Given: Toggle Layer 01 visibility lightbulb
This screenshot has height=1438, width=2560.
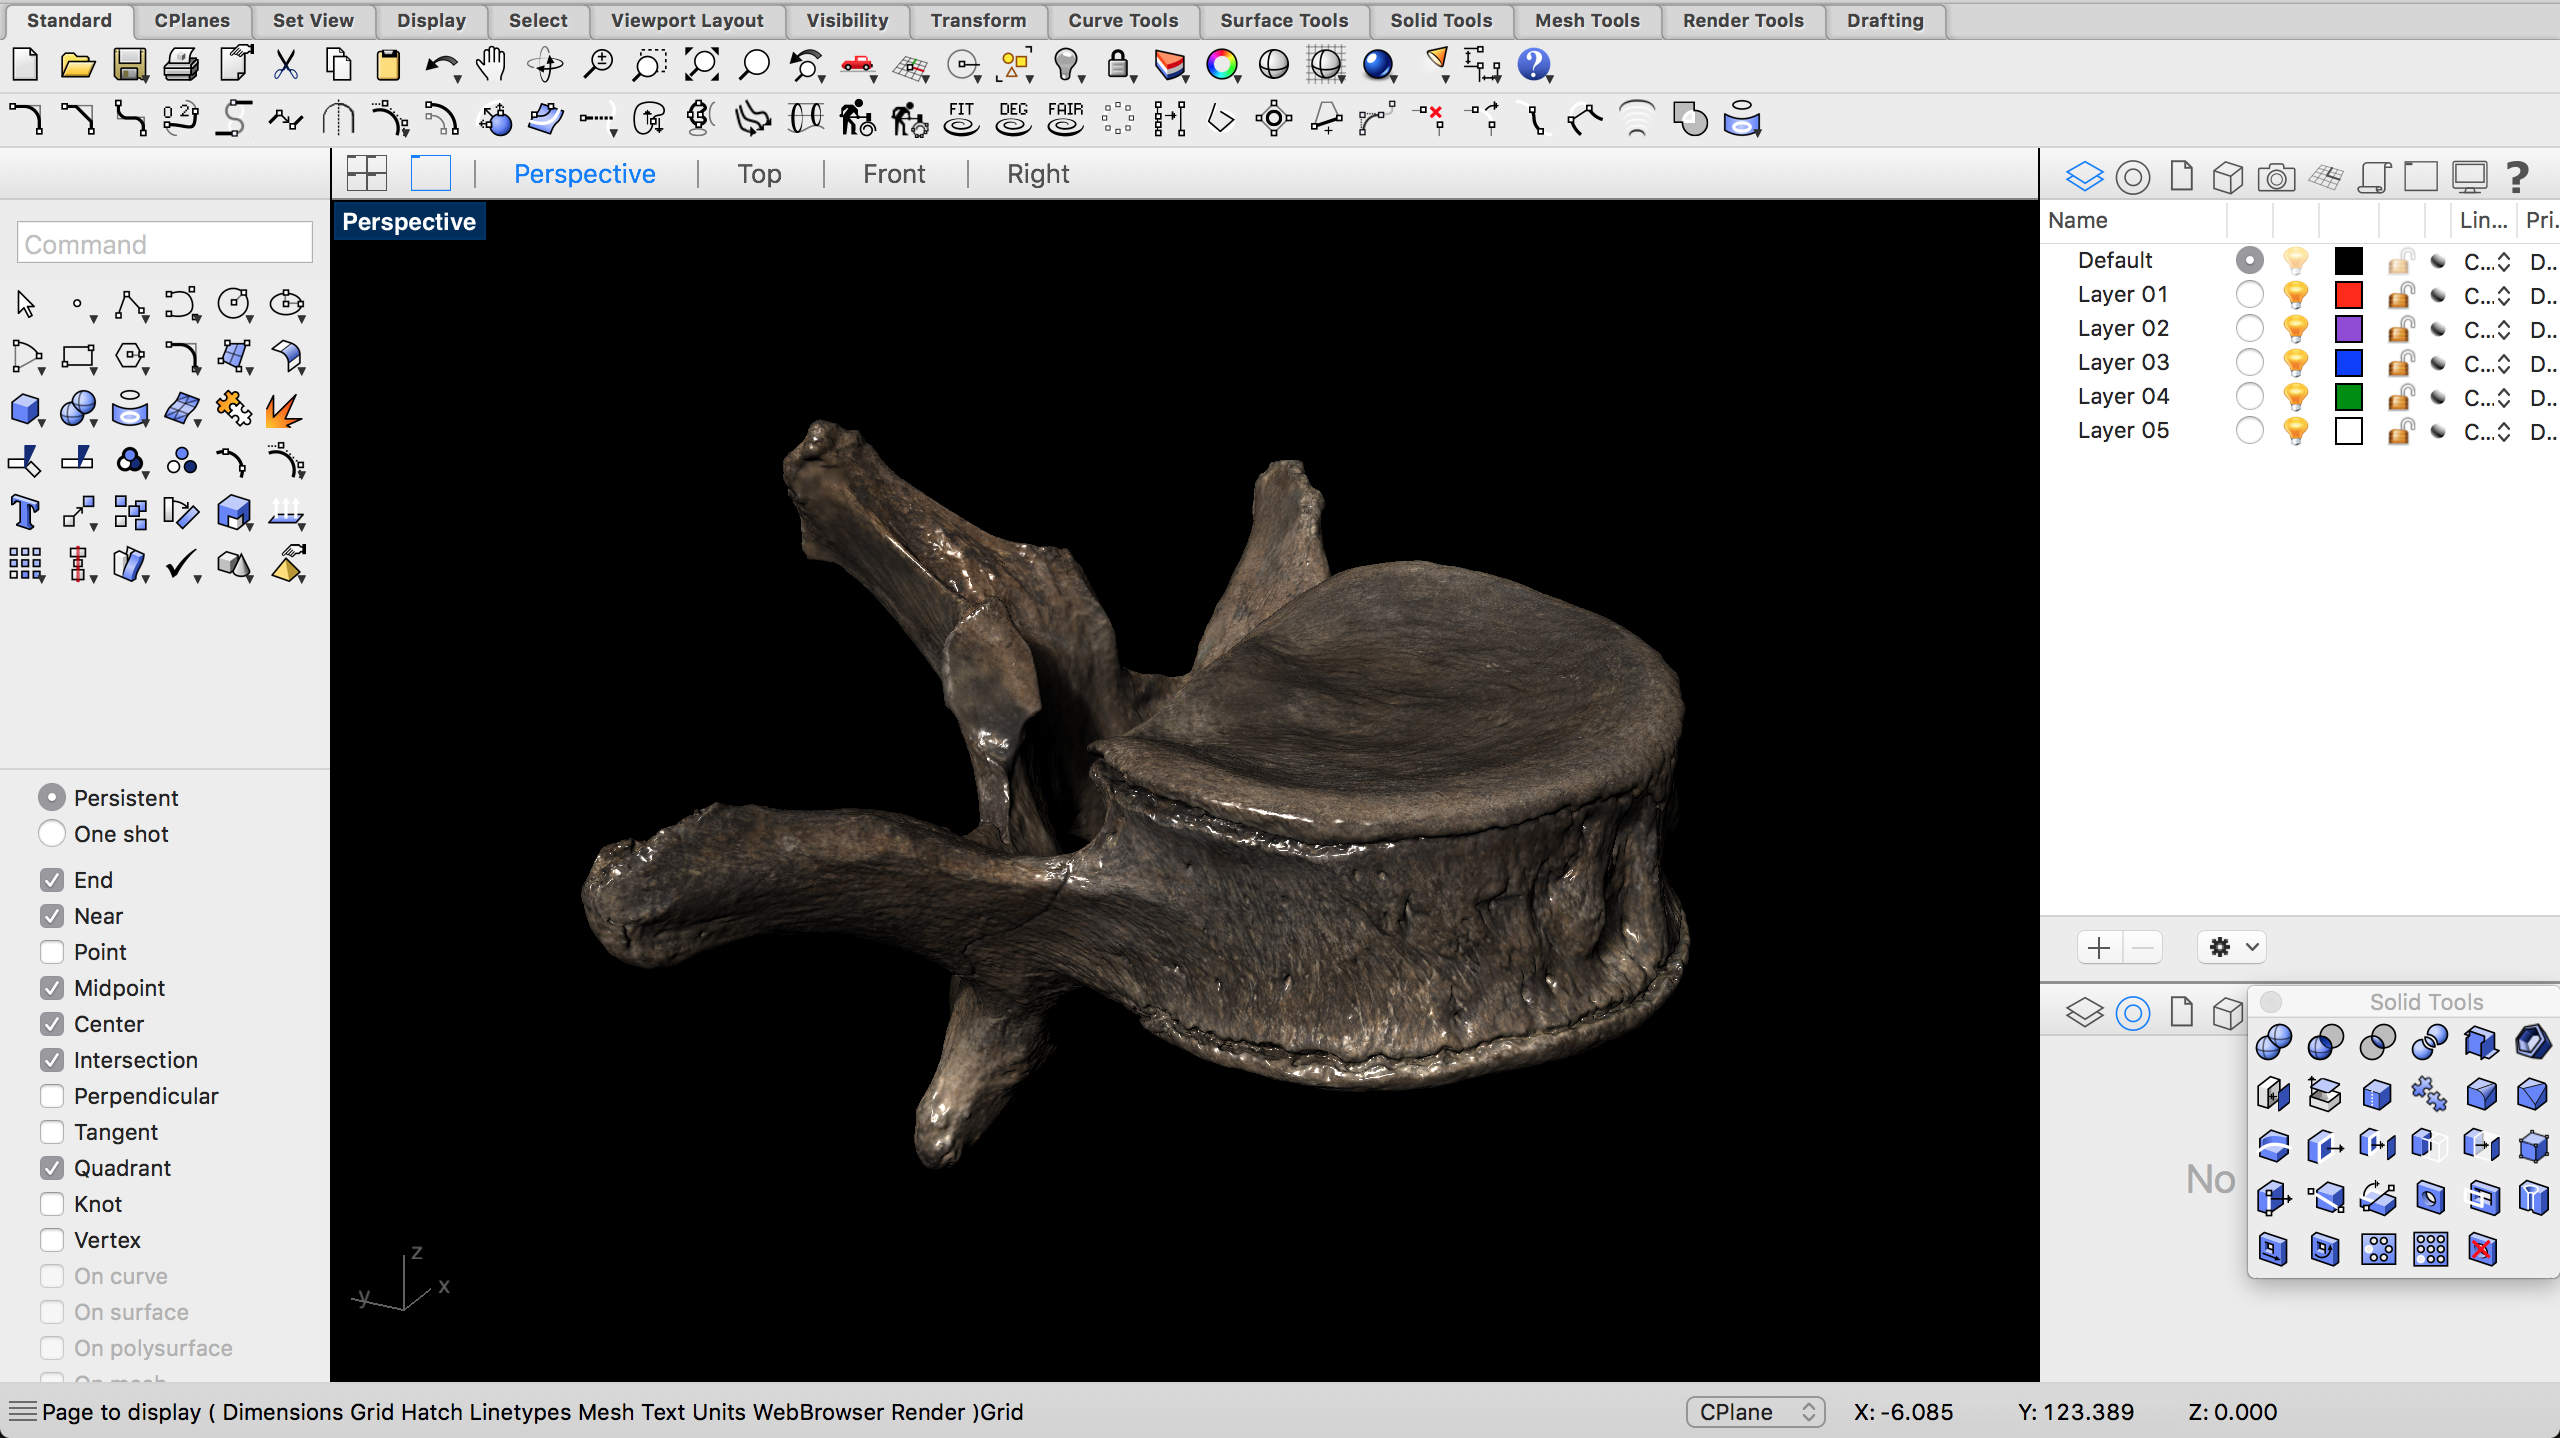Looking at the screenshot, I should (x=2296, y=295).
